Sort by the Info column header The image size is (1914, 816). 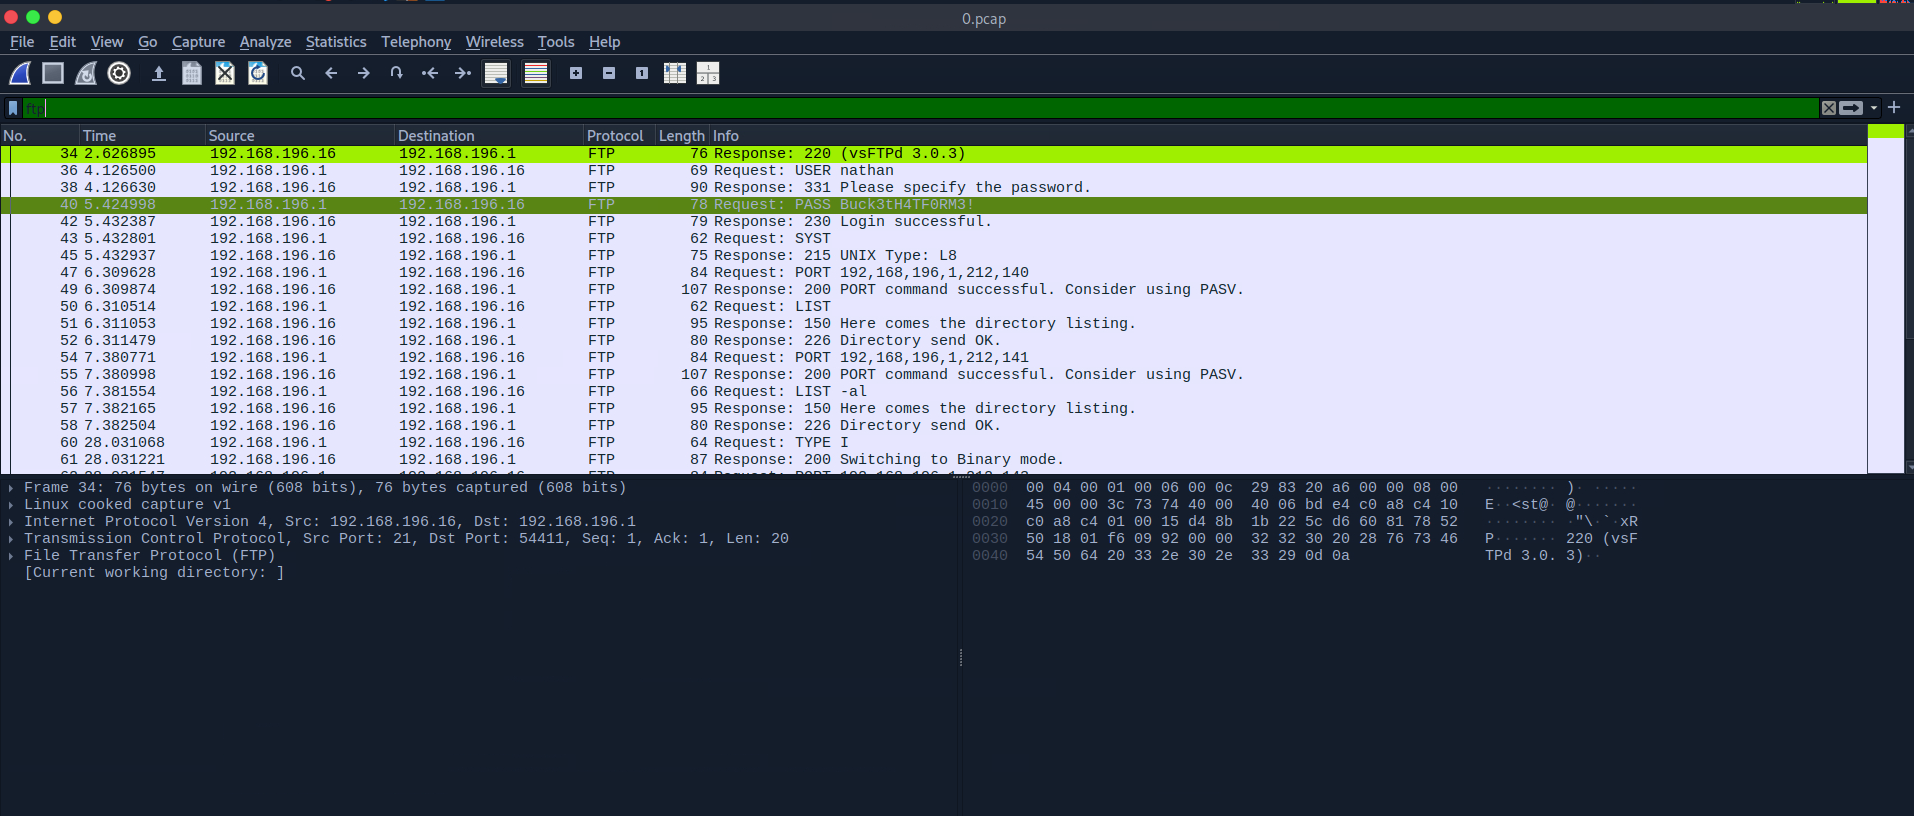(1288, 136)
